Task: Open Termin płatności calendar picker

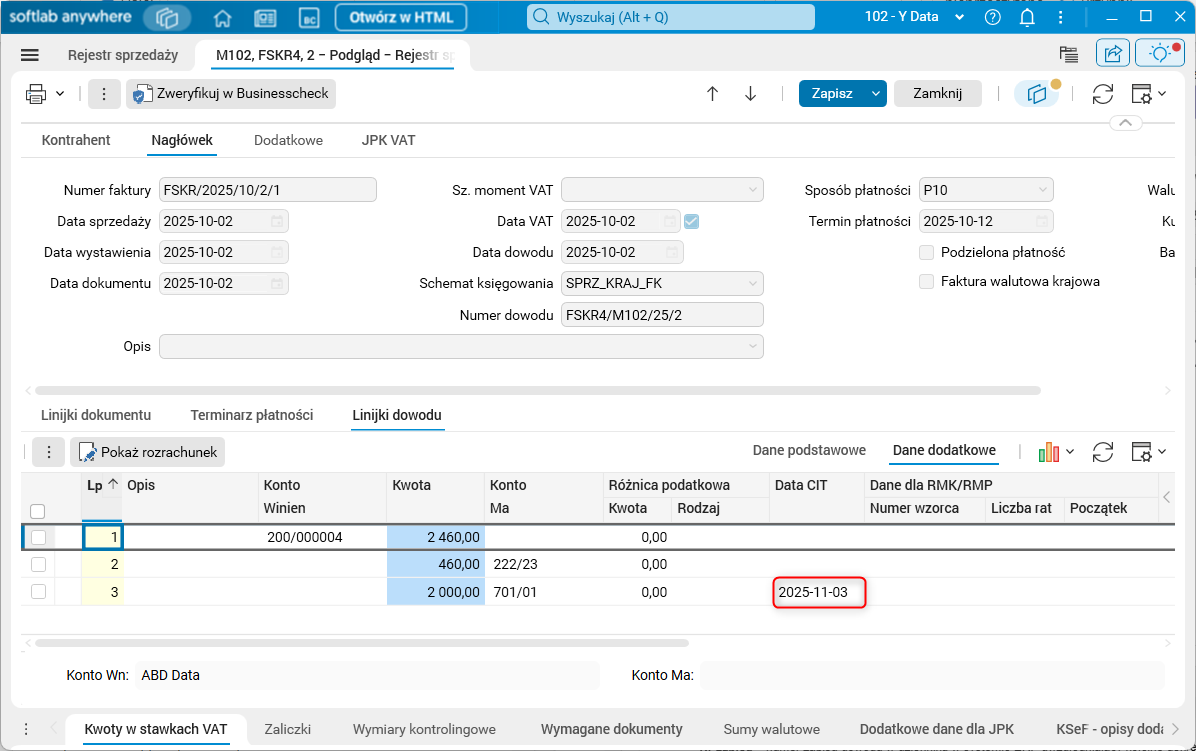Action: pos(1042,221)
